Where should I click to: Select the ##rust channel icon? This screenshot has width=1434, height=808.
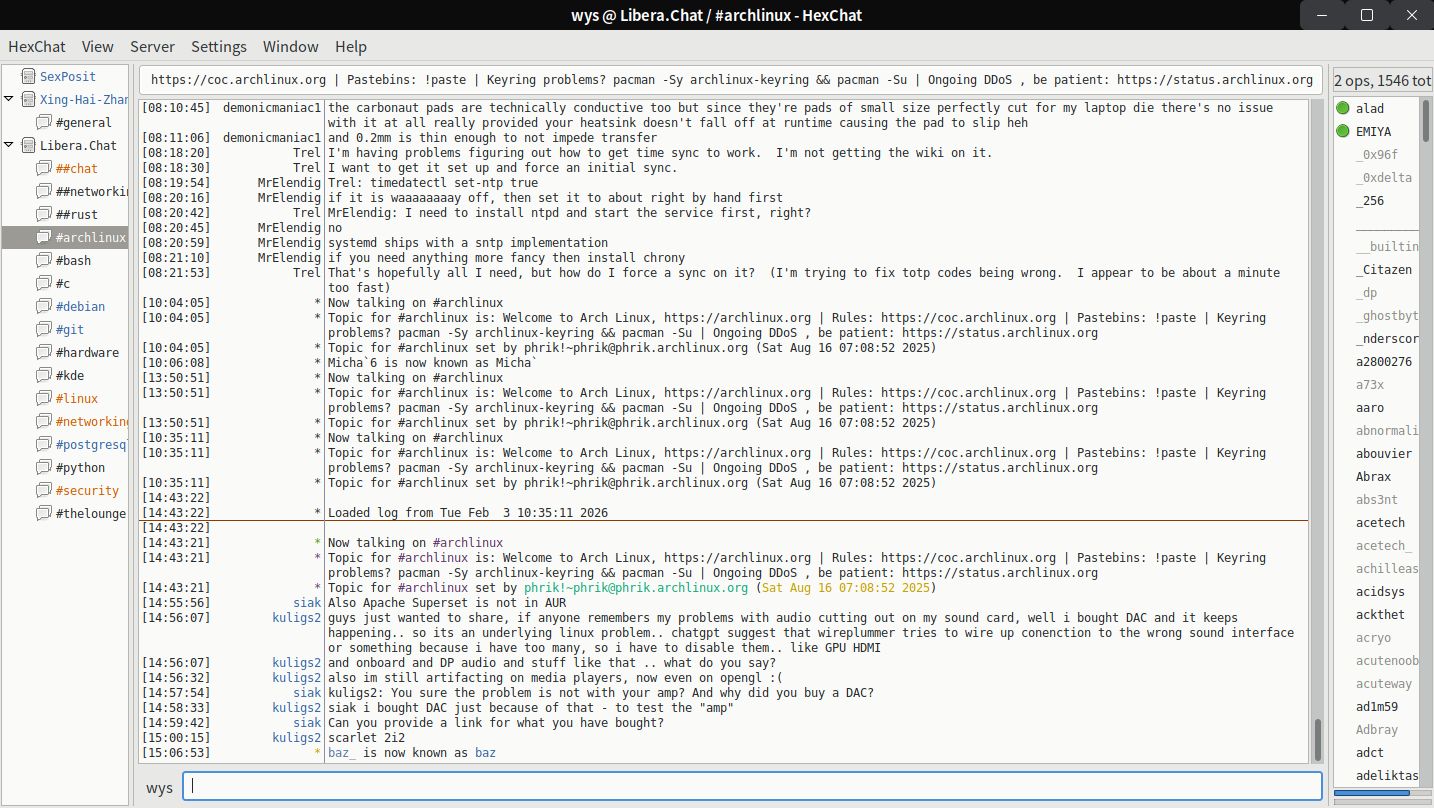click(43, 214)
